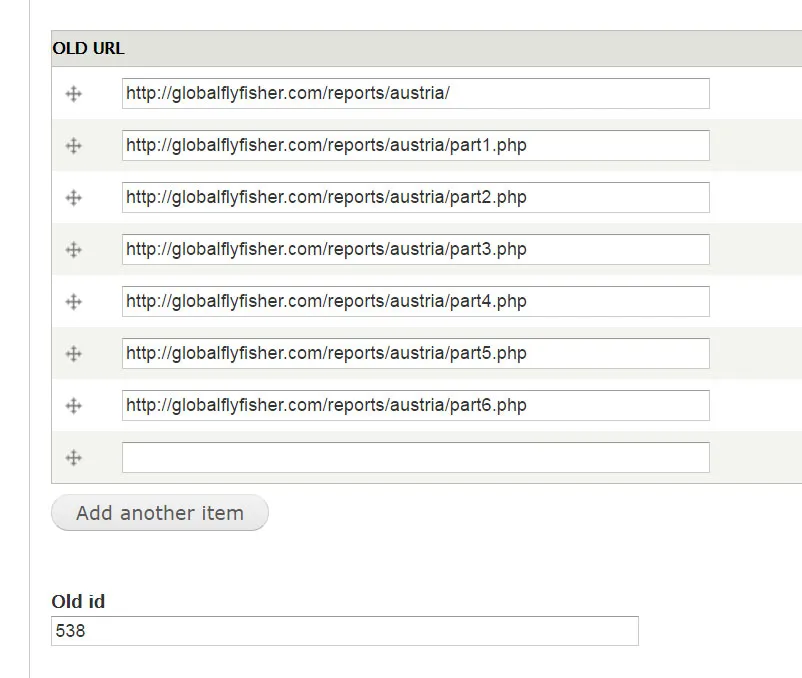Click drag handle for the part5.php row
This screenshot has height=678, width=802.
coord(73,354)
